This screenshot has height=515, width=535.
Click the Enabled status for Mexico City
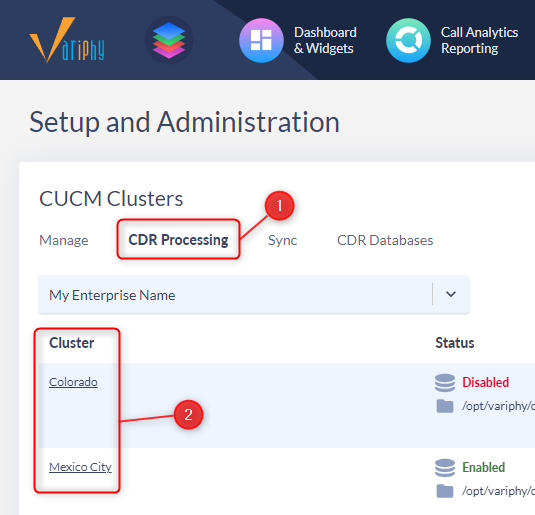484,467
